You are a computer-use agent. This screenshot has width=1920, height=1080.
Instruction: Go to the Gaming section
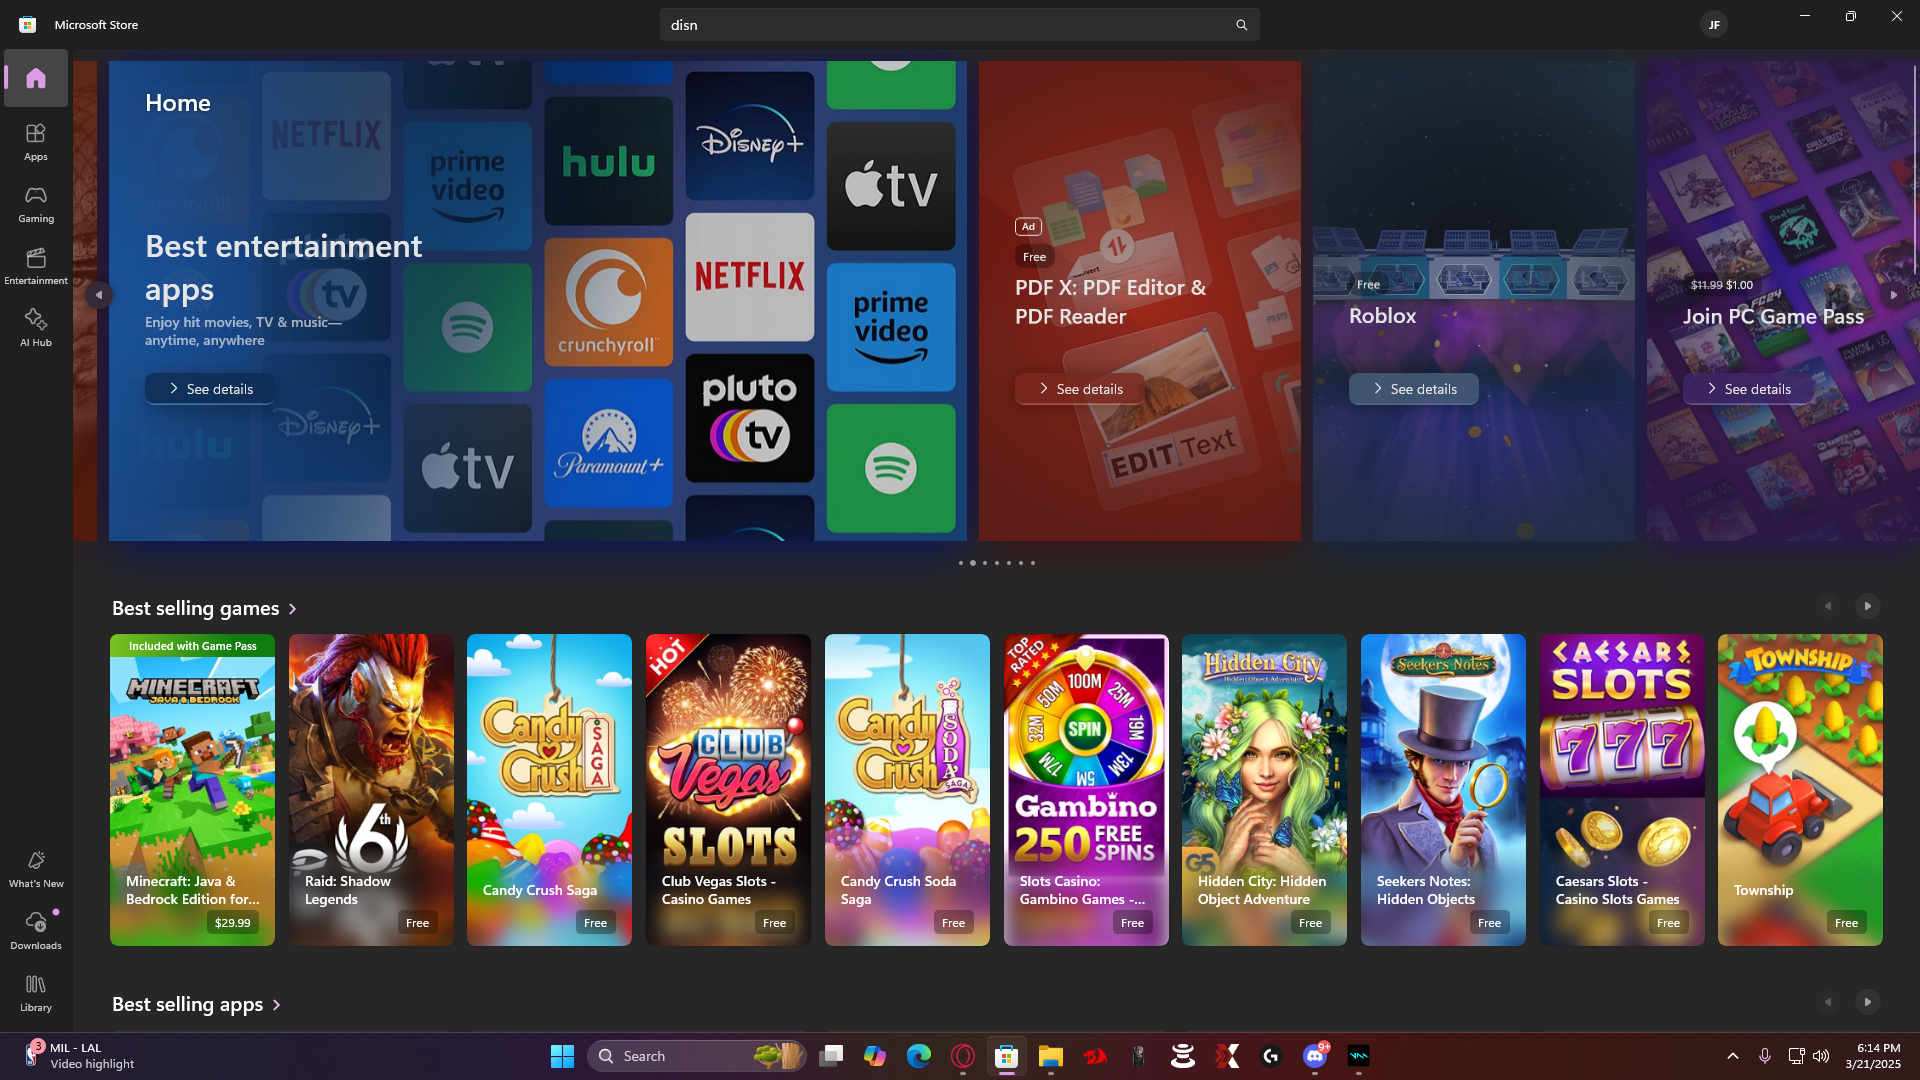pyautogui.click(x=36, y=203)
